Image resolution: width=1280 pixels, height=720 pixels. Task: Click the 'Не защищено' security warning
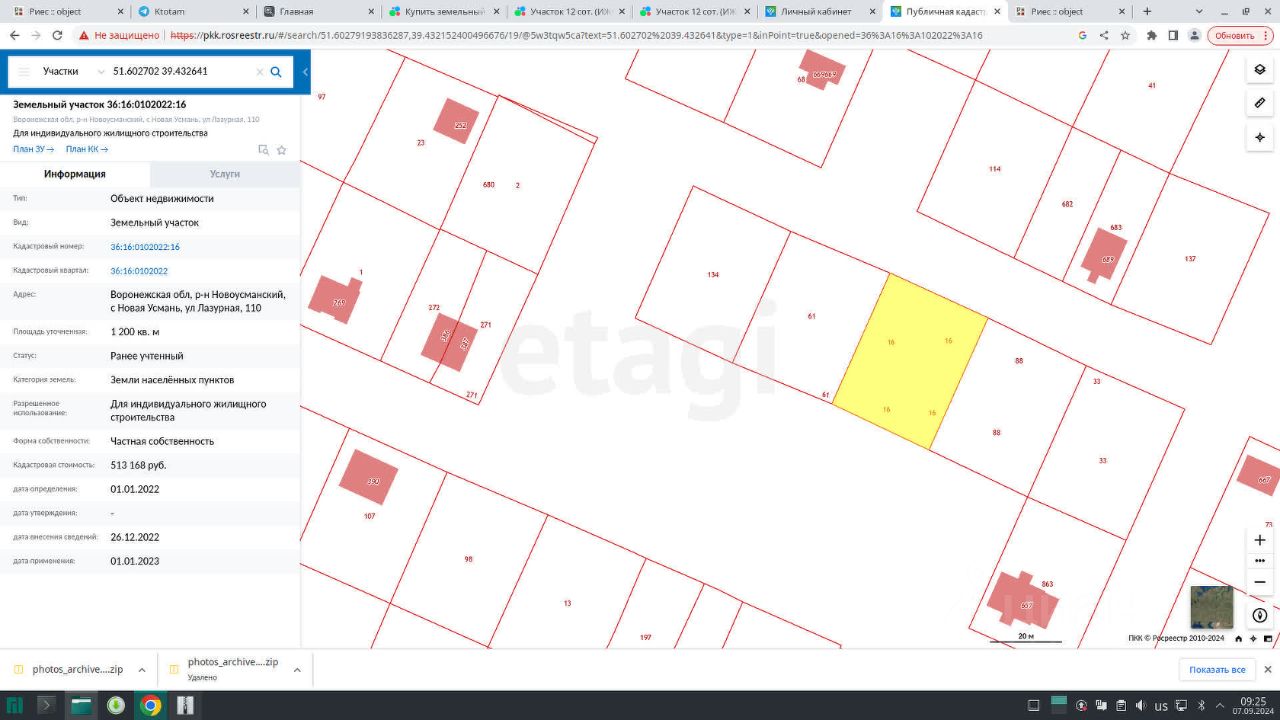118,35
